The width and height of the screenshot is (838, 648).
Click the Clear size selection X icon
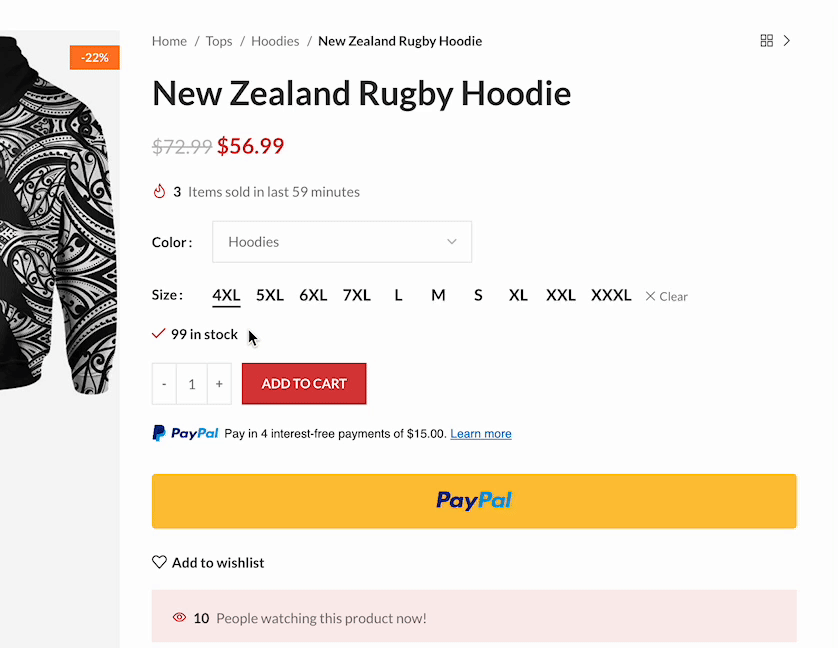tap(650, 296)
